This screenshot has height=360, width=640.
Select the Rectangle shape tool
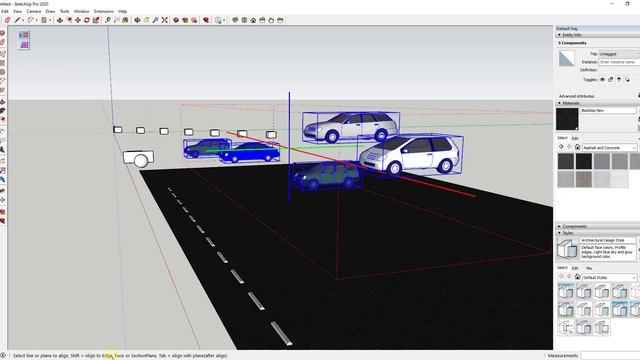[x=44, y=20]
